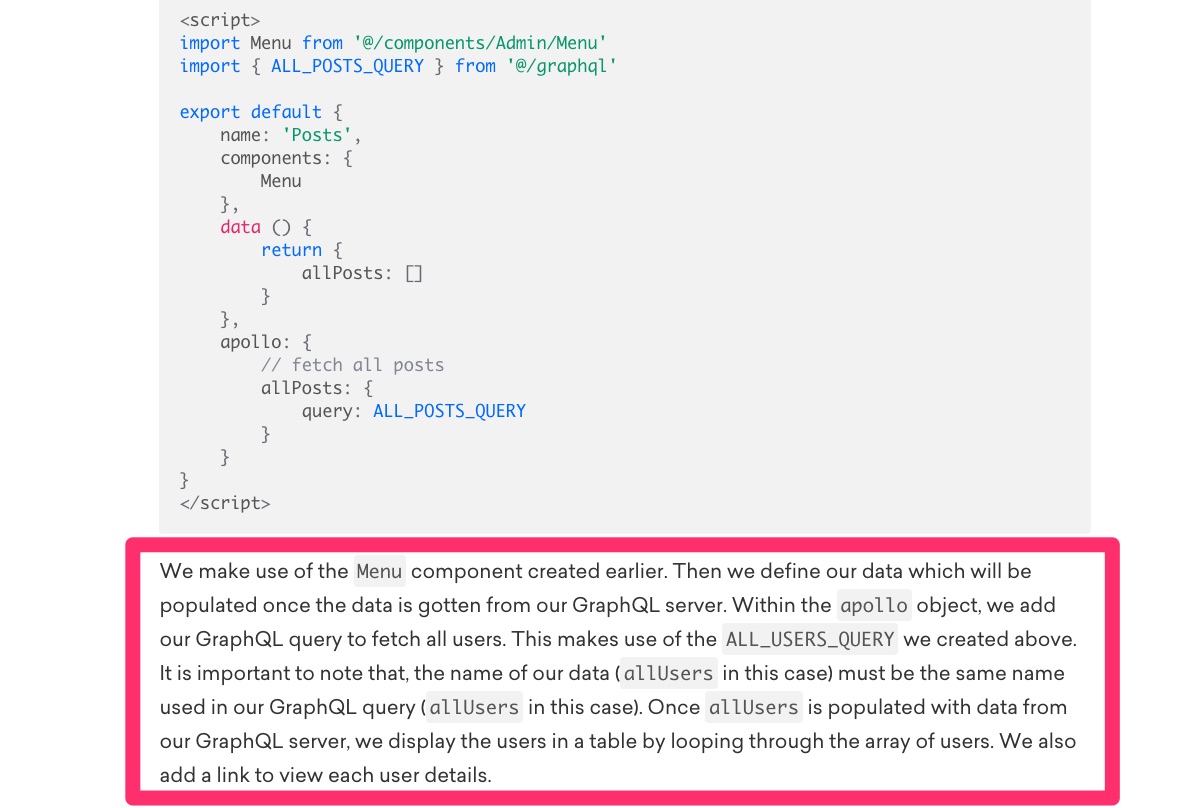The width and height of the screenshot is (1203, 808).
Task: Click the 'allUsers' code after 'our data ('
Action: [669, 673]
